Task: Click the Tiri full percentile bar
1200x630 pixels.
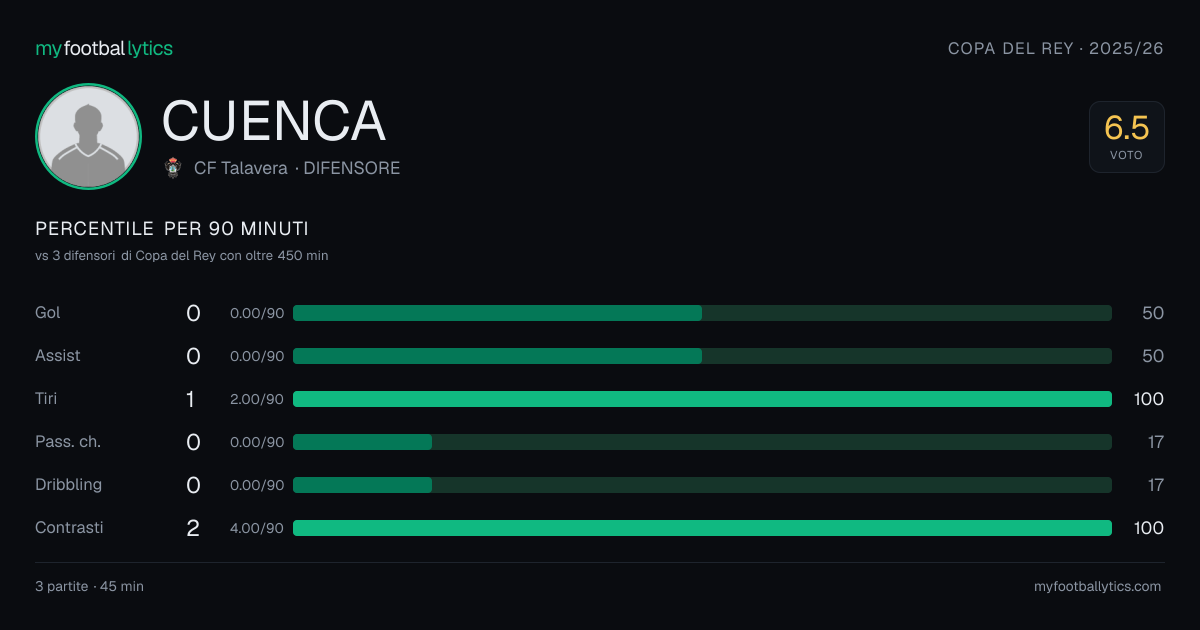Action: (x=702, y=399)
